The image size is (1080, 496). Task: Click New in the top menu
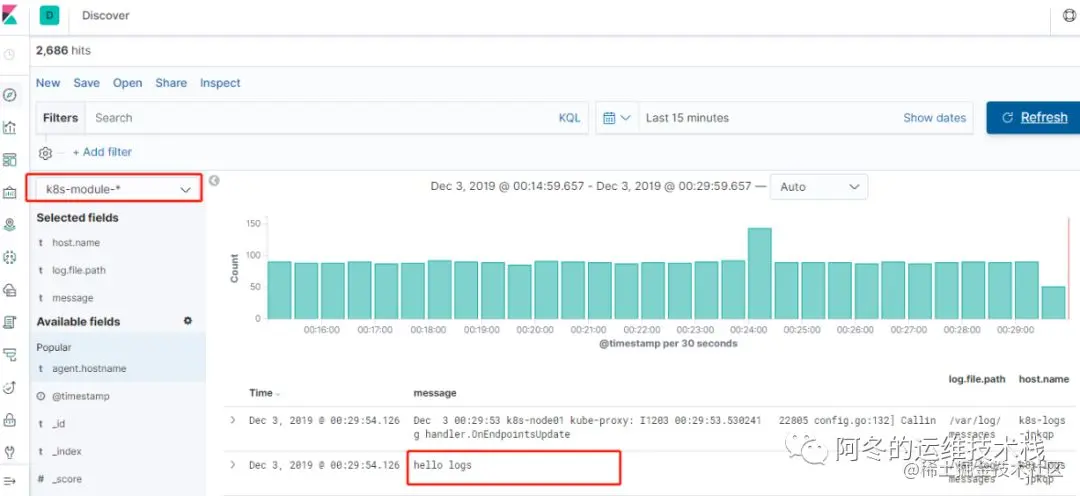tap(48, 83)
